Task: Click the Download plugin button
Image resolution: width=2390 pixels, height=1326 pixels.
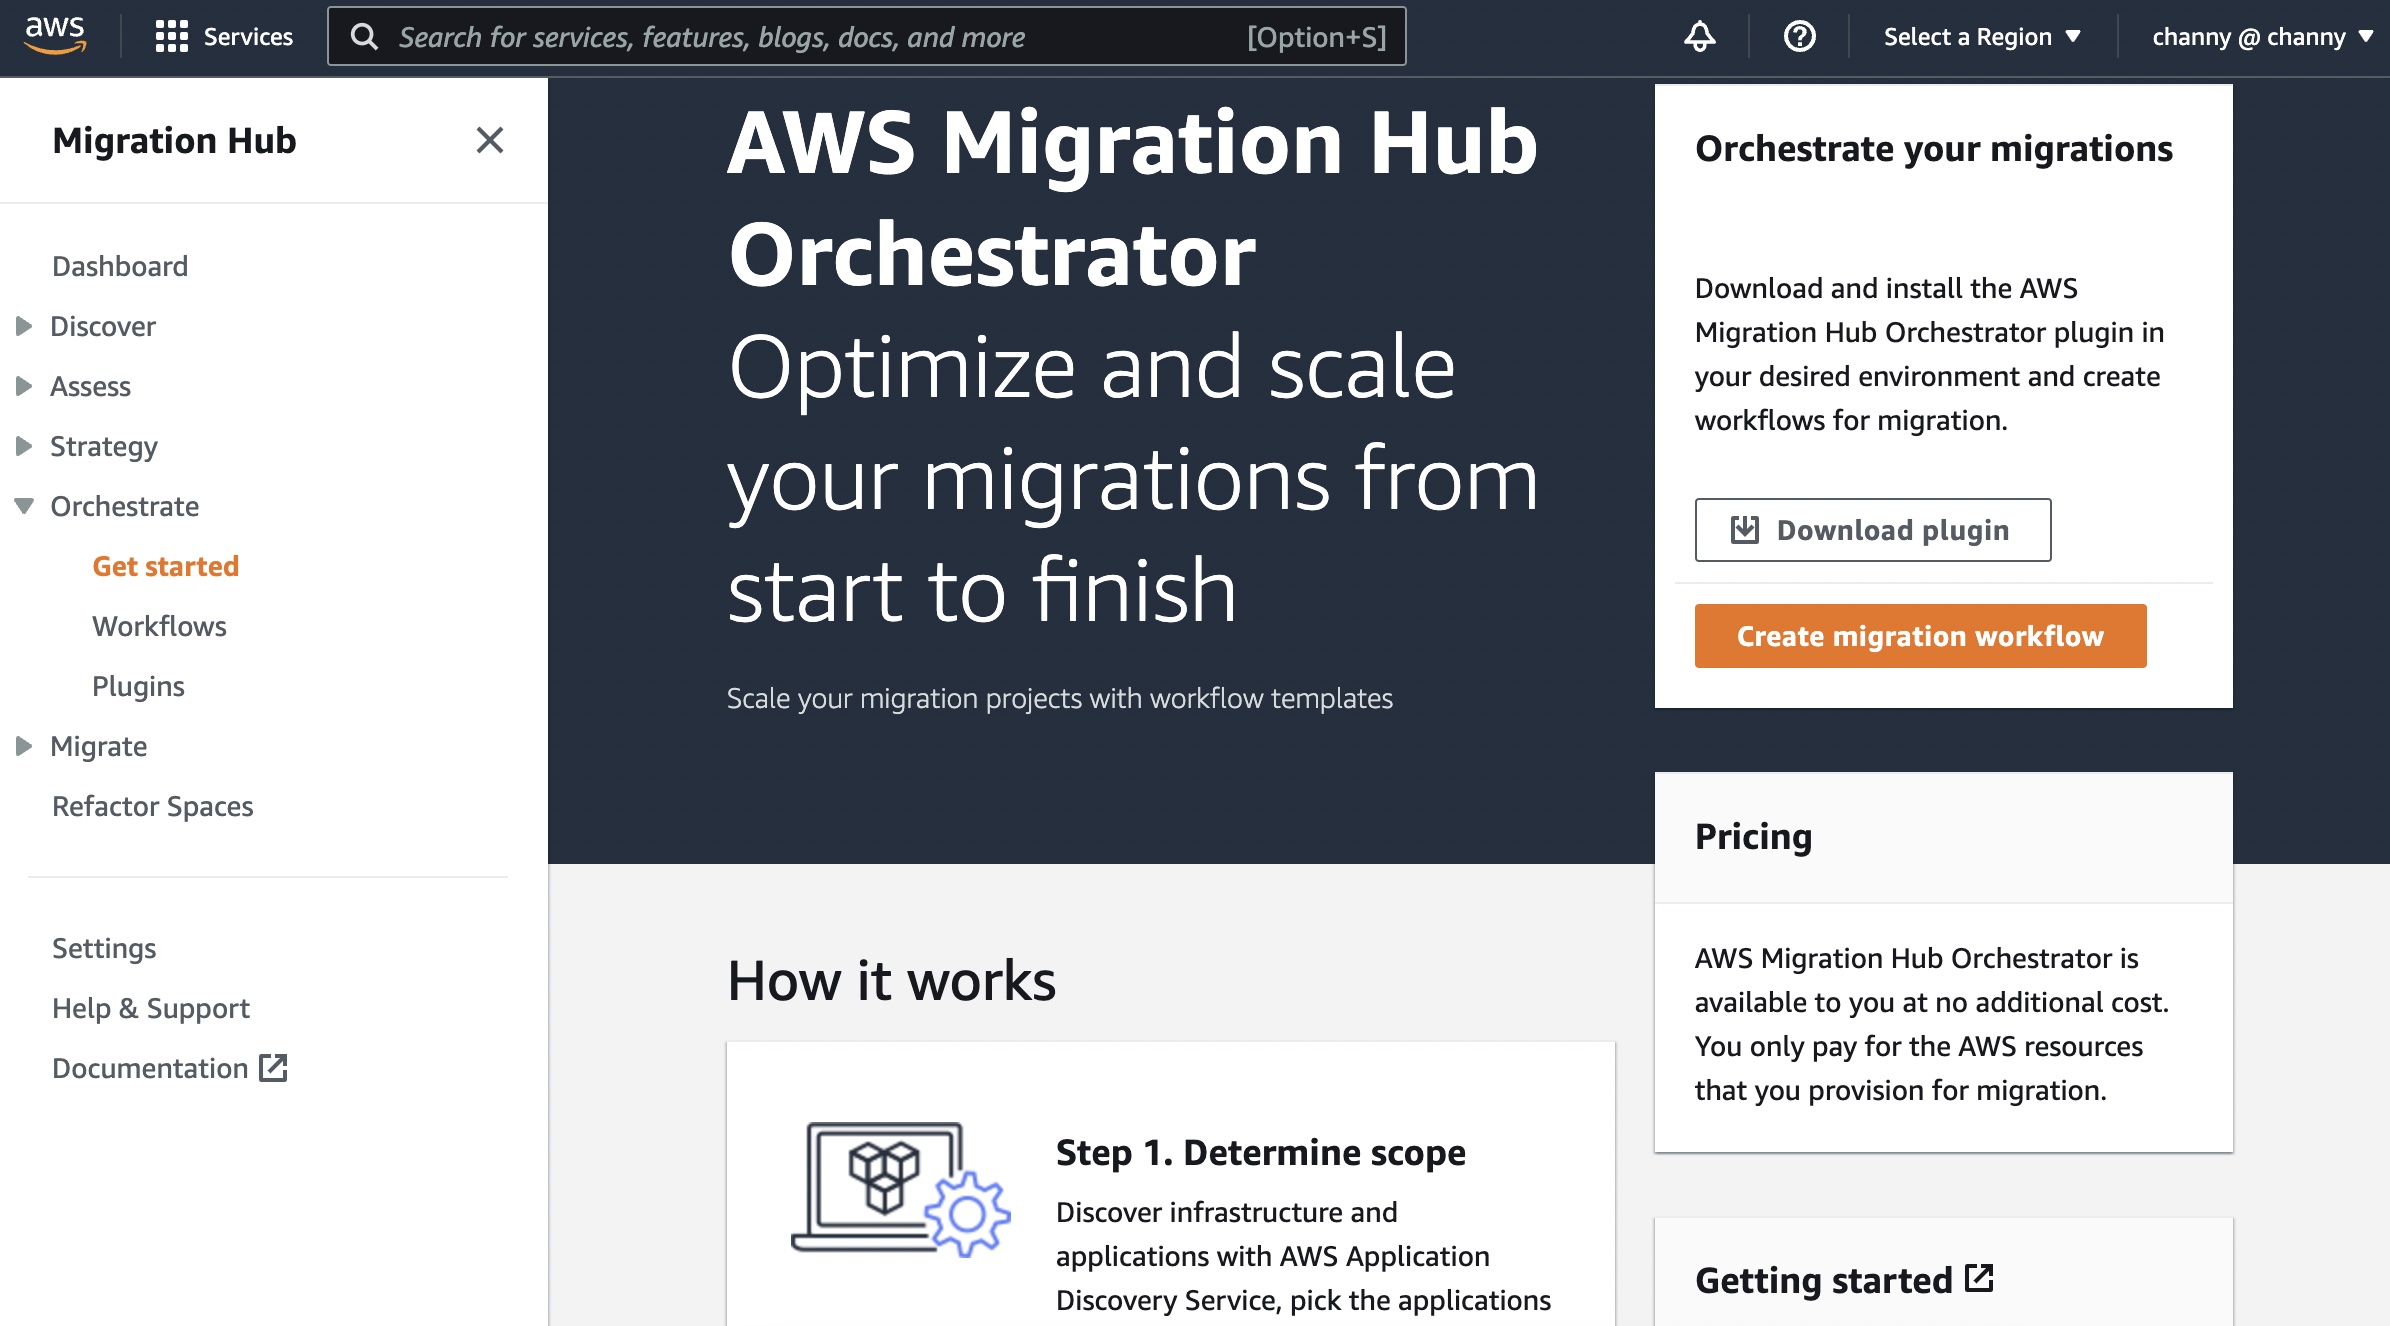Action: click(1872, 529)
